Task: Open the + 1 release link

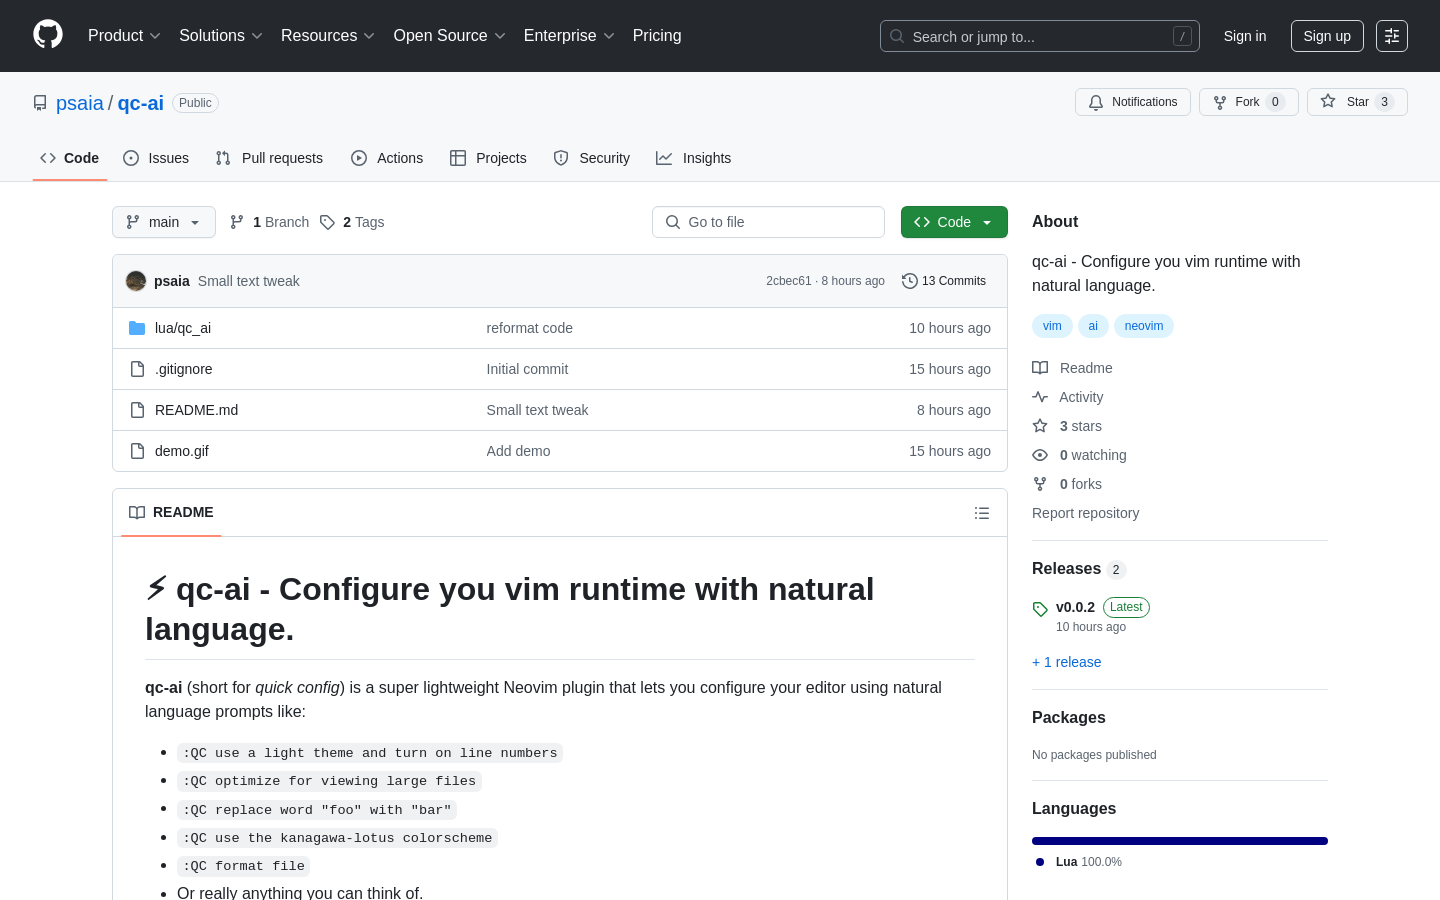Action: point(1066,662)
